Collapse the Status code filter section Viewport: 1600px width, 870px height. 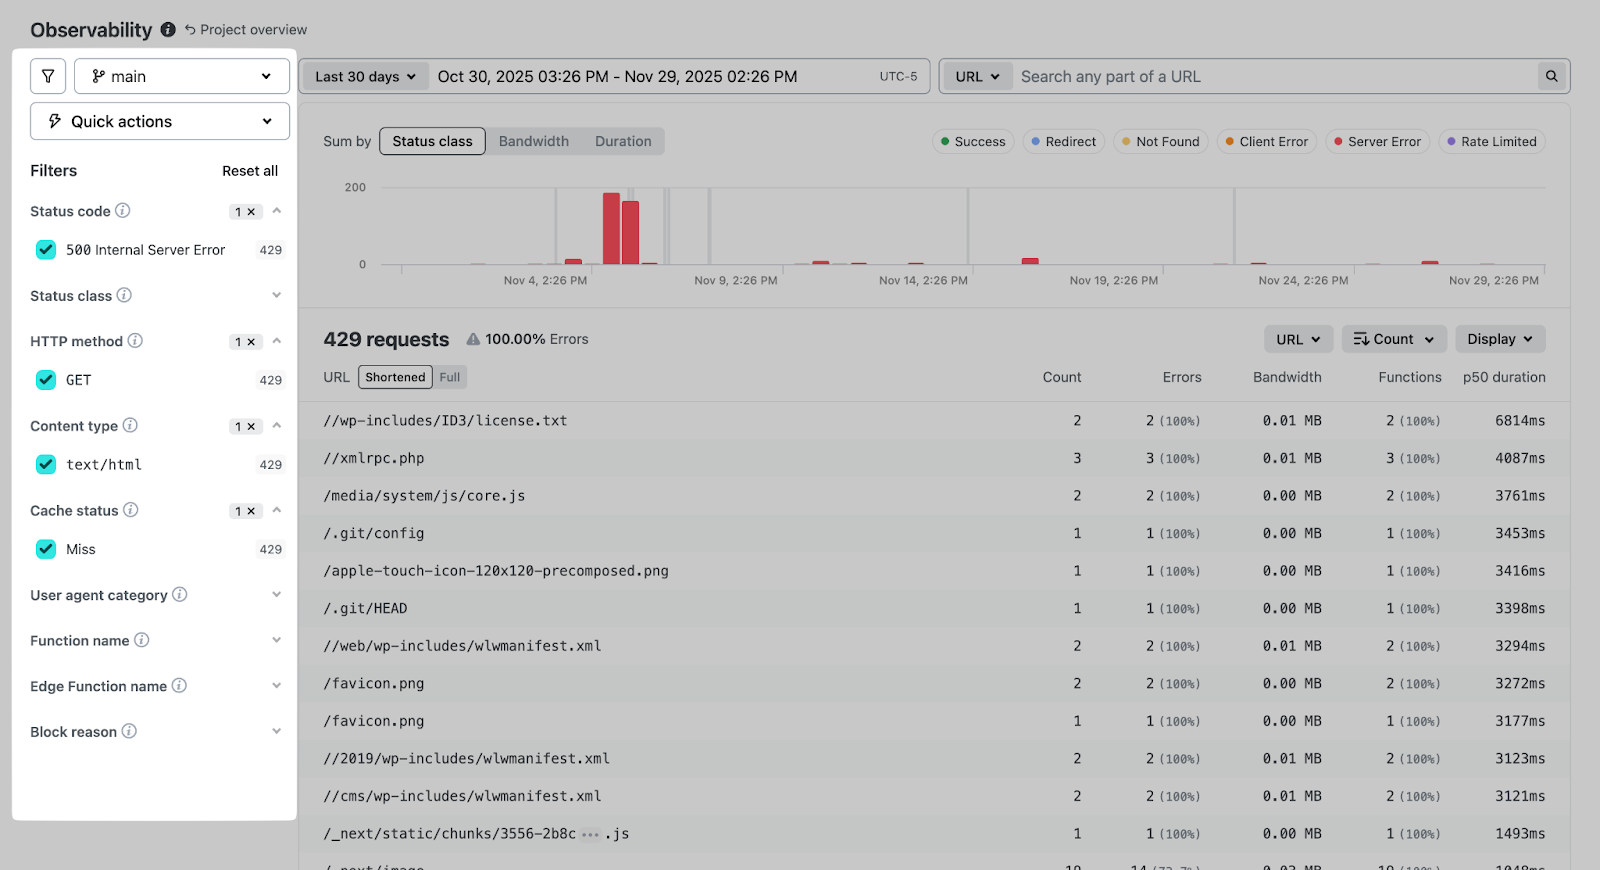tap(277, 211)
